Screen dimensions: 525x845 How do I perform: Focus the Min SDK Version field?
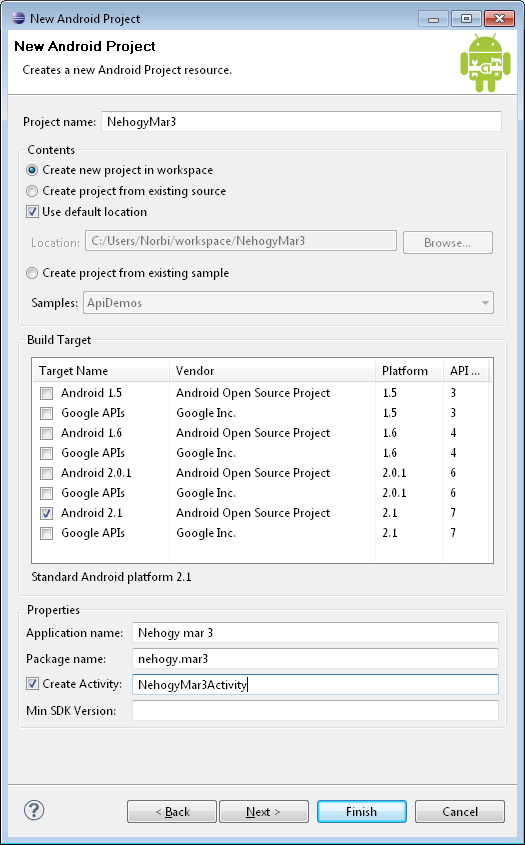pyautogui.click(x=315, y=710)
